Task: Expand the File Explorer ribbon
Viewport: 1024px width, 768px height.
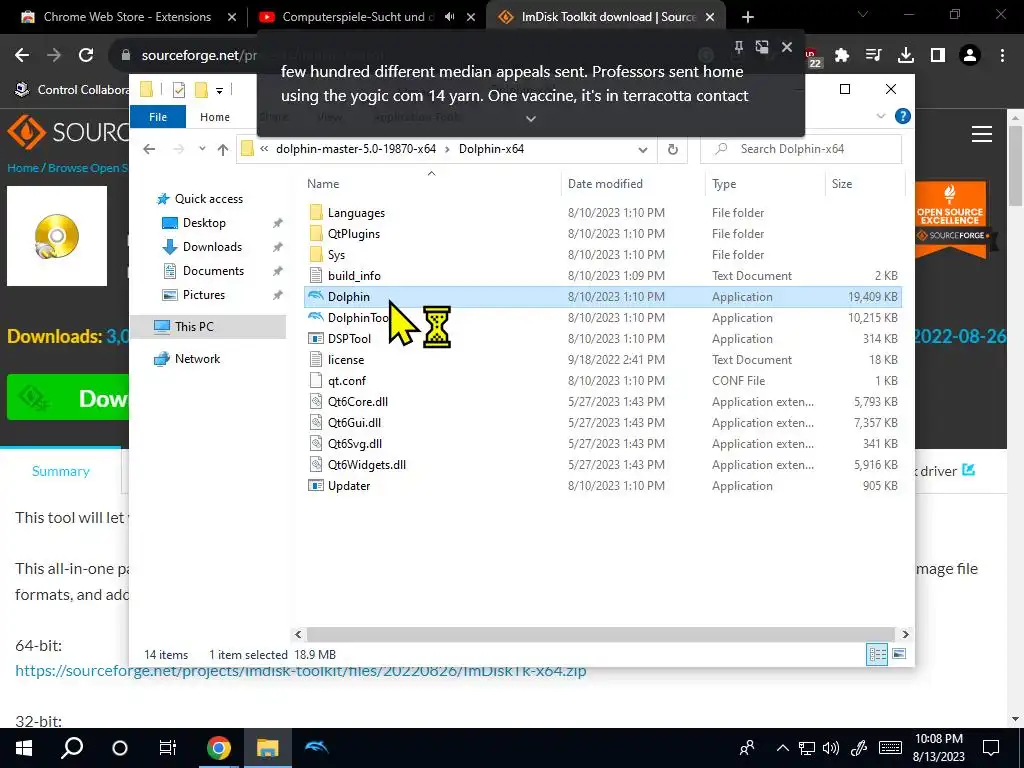Action: (880, 116)
